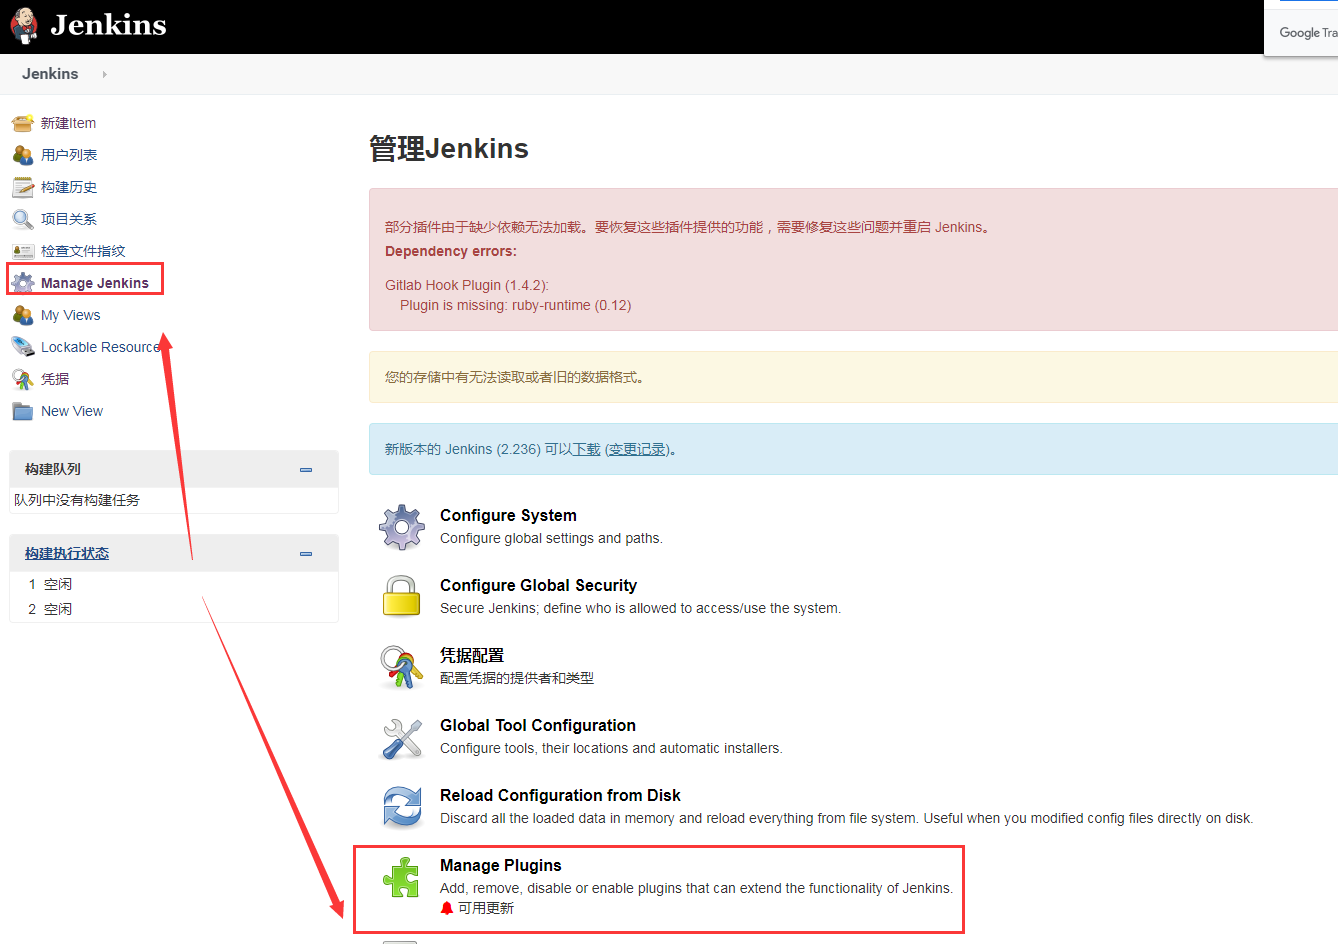Open the 凭据配置 link

pyautogui.click(x=472, y=655)
